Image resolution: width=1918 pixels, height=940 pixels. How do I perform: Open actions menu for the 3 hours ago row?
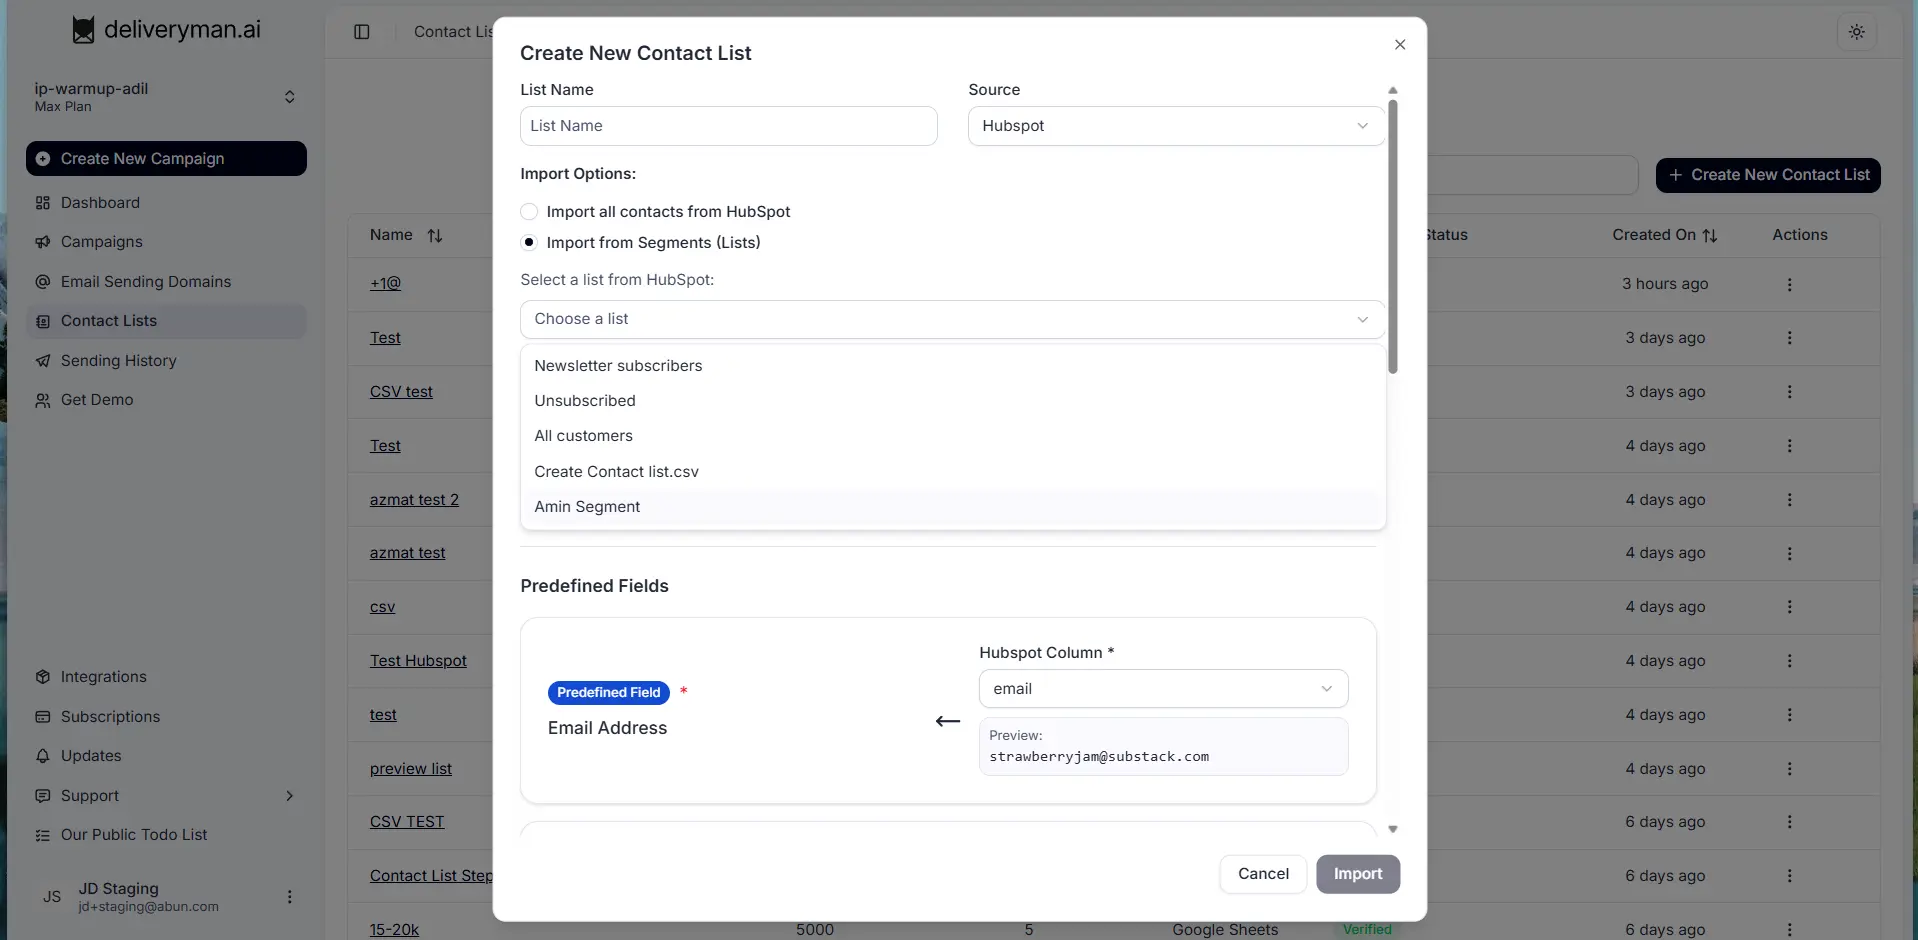pyautogui.click(x=1789, y=285)
